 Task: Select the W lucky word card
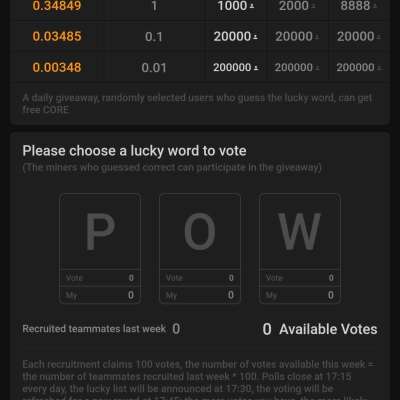[x=300, y=248]
